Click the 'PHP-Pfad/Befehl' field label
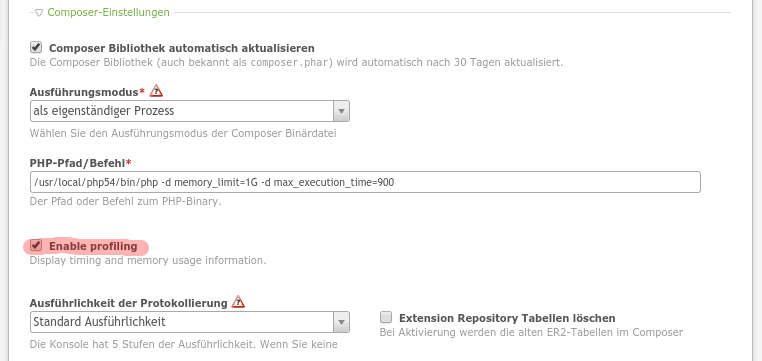This screenshot has height=361, width=762. click(x=81, y=162)
